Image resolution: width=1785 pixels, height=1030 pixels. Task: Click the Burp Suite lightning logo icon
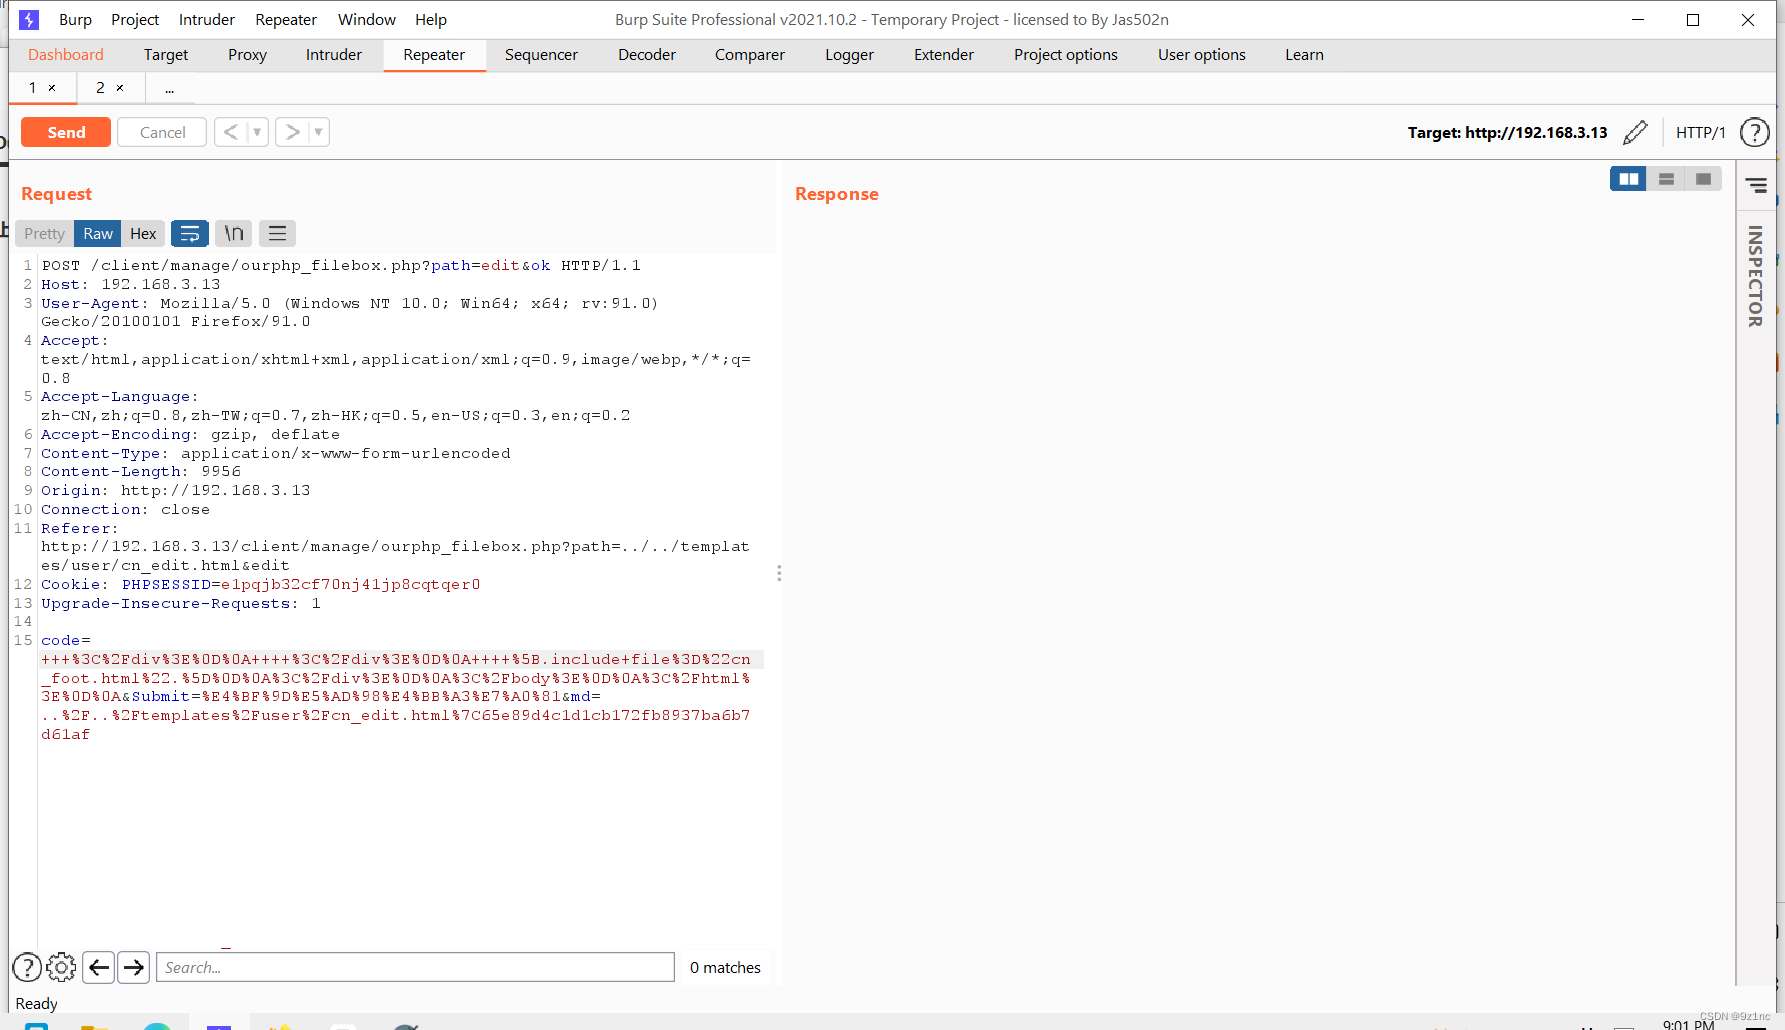(29, 19)
